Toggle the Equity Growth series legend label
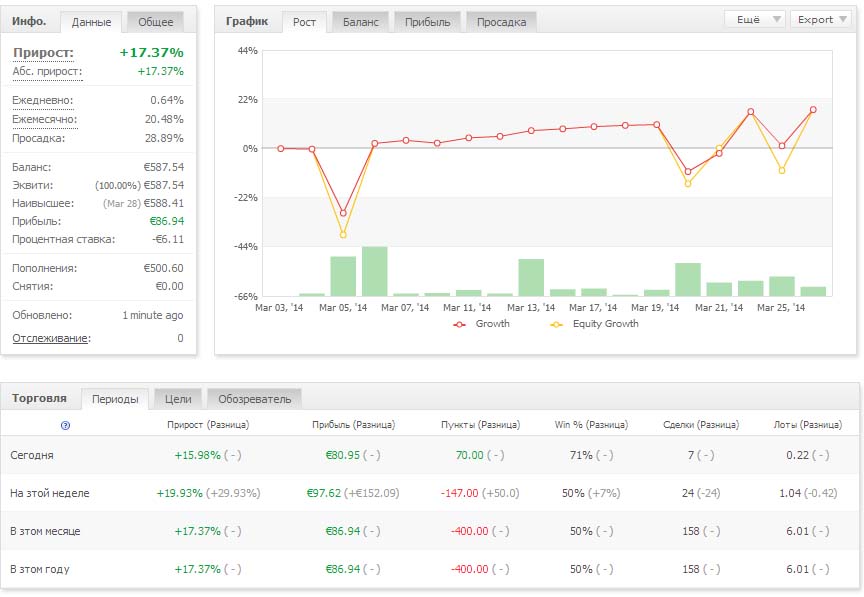Image resolution: width=864 pixels, height=597 pixels. [605, 324]
